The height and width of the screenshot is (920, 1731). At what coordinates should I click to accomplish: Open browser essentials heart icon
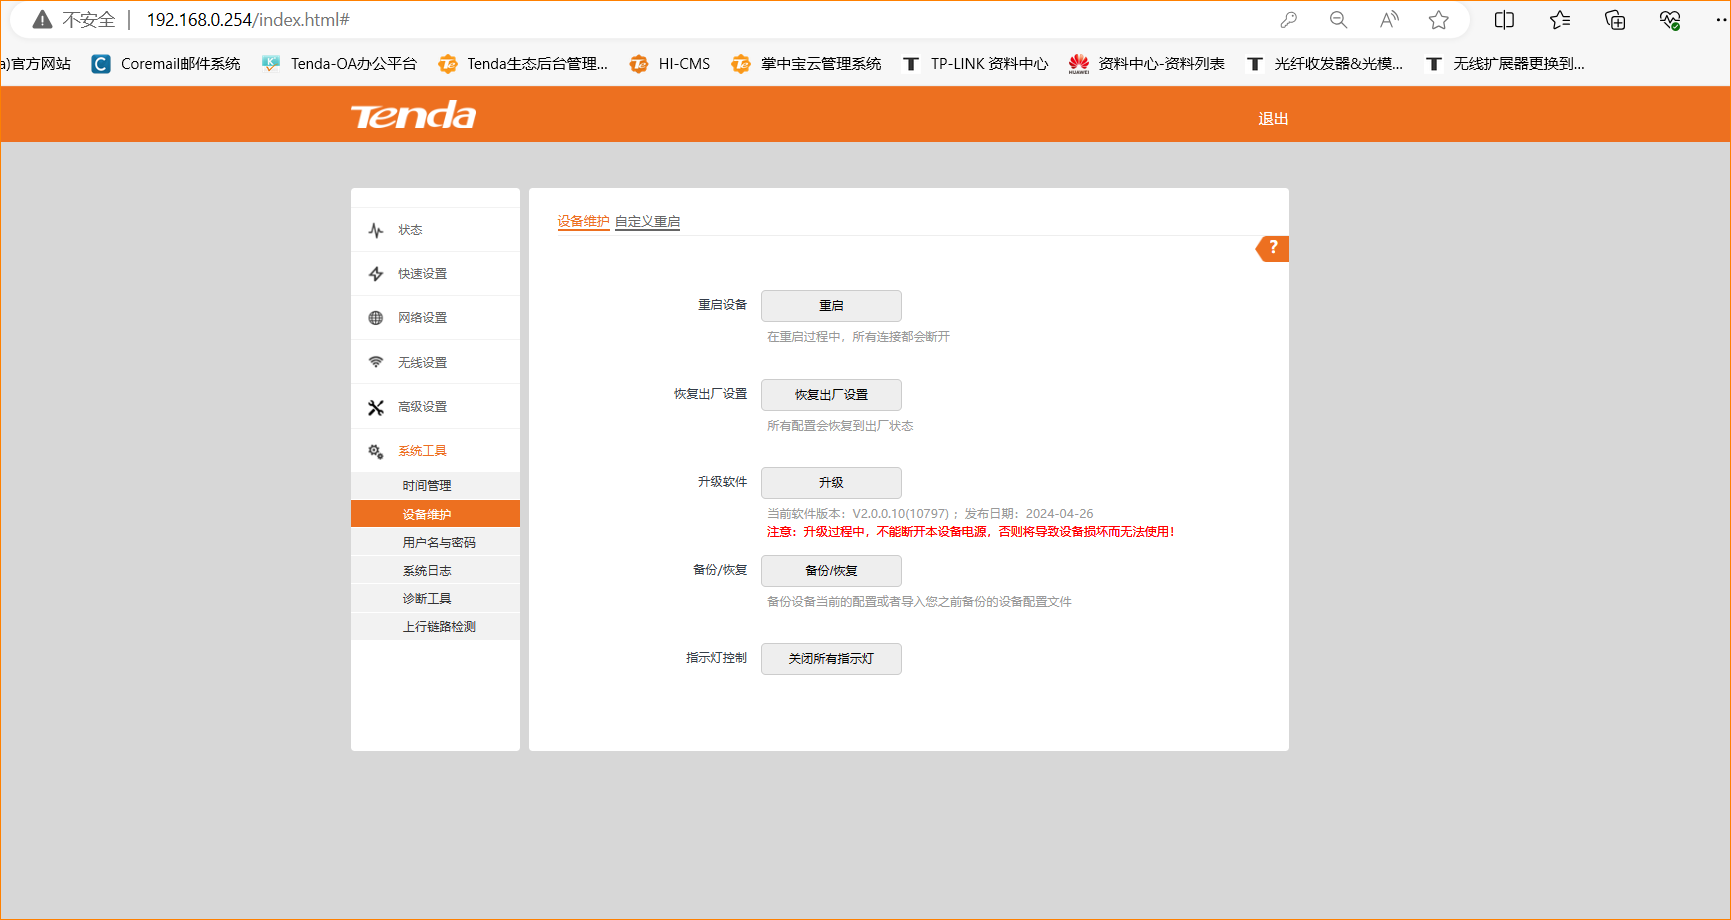tap(1669, 20)
